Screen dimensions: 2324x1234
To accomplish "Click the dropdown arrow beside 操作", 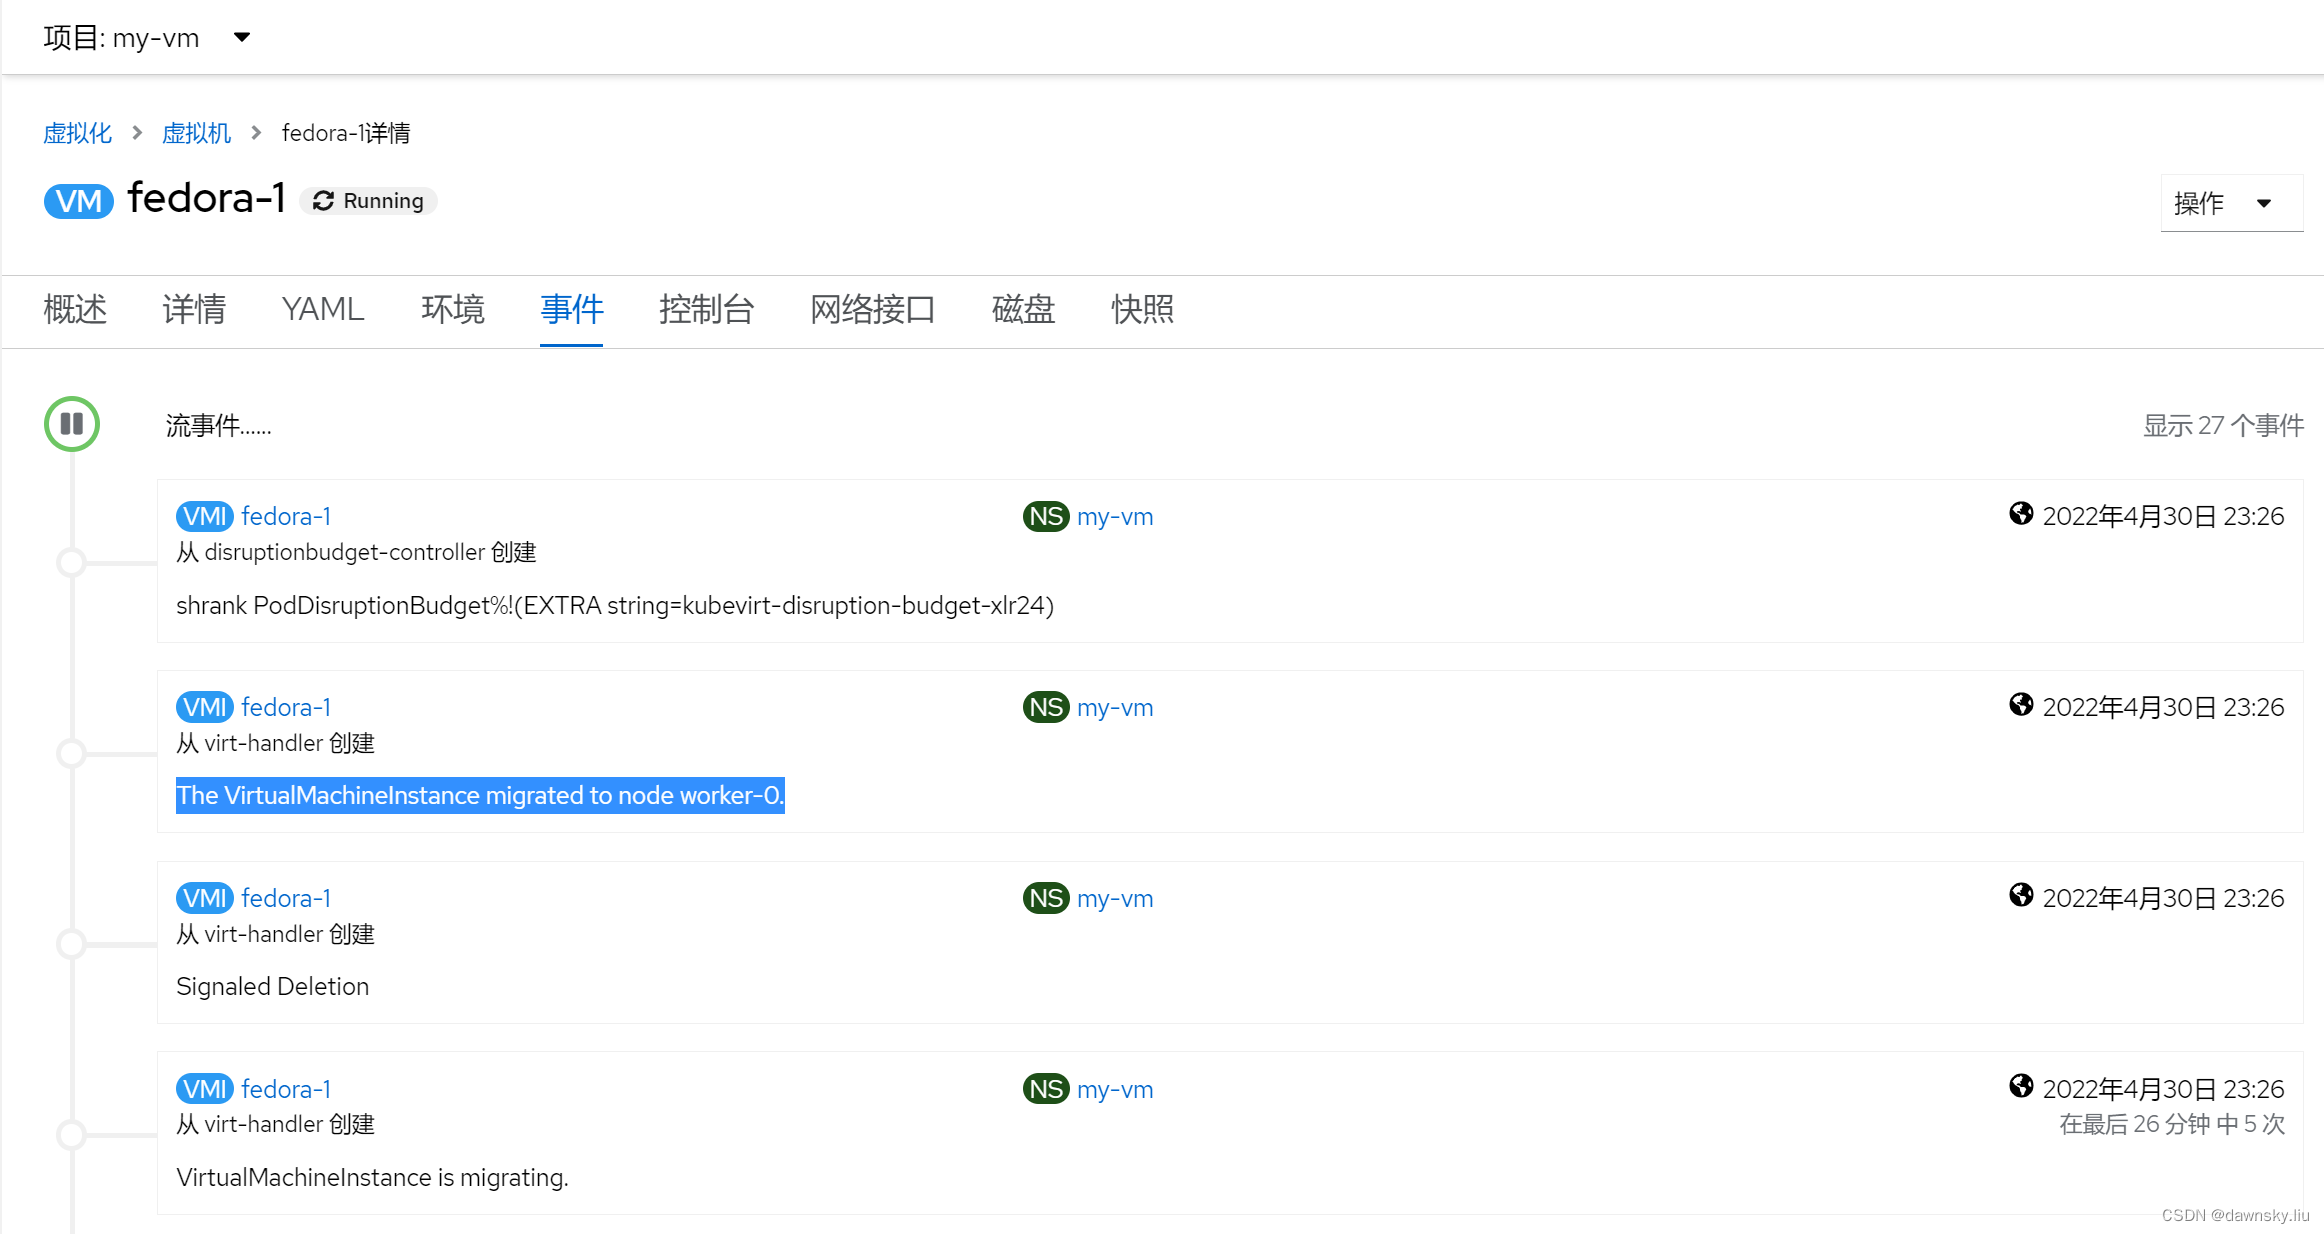I will click(2264, 202).
